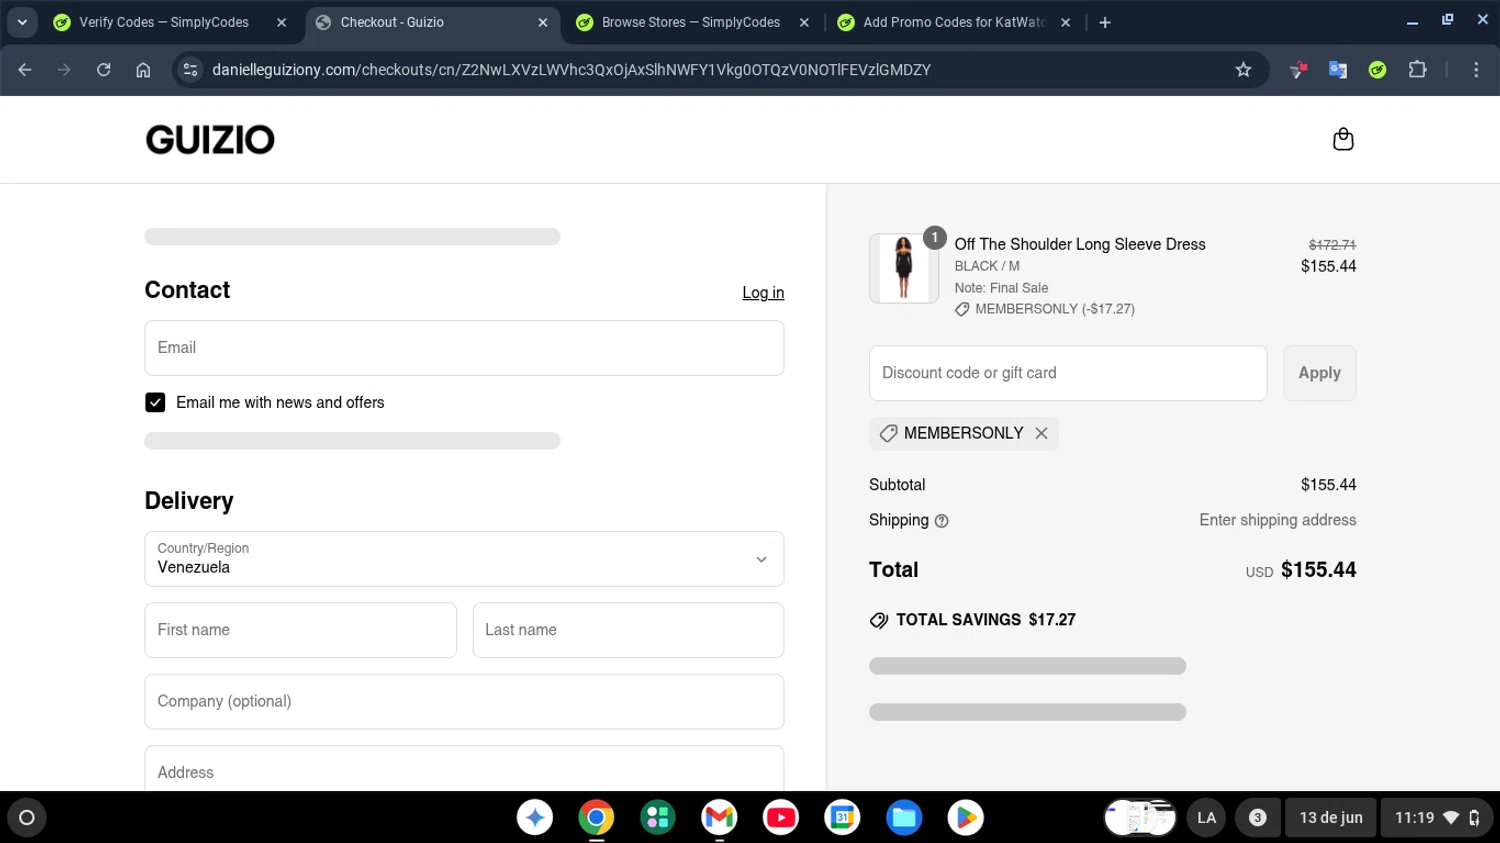Click the Log in link
1500x843 pixels.
pyautogui.click(x=763, y=293)
